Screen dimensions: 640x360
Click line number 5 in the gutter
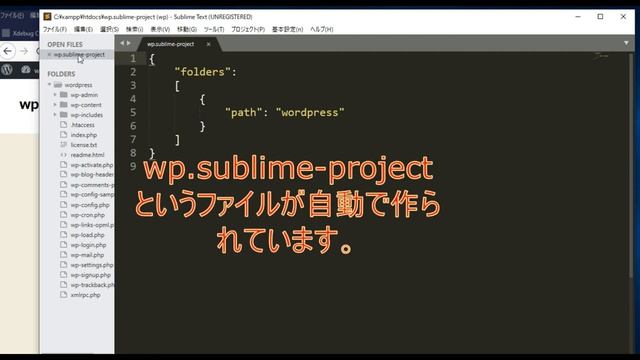(133, 112)
